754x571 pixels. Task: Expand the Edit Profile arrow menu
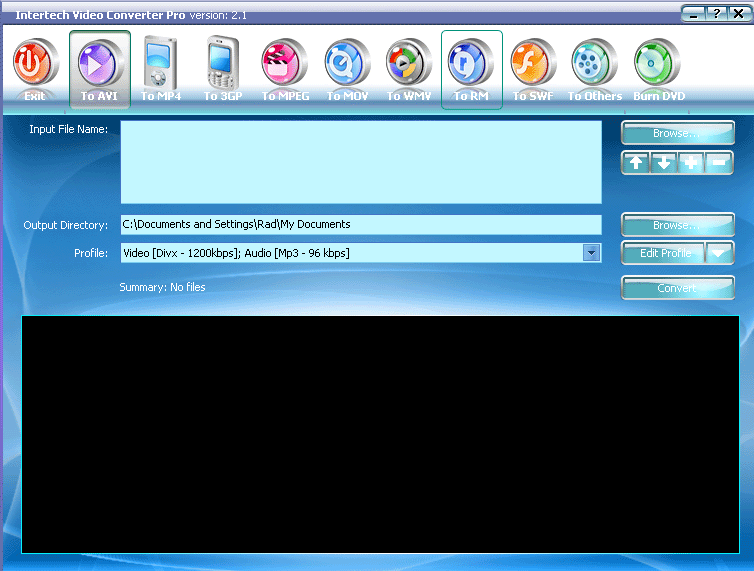[x=719, y=253]
